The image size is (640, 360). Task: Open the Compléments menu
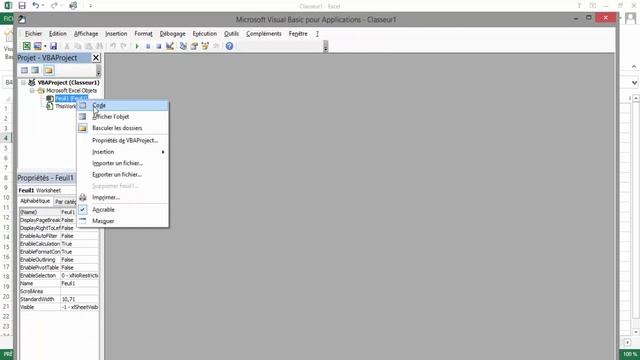pos(264,34)
